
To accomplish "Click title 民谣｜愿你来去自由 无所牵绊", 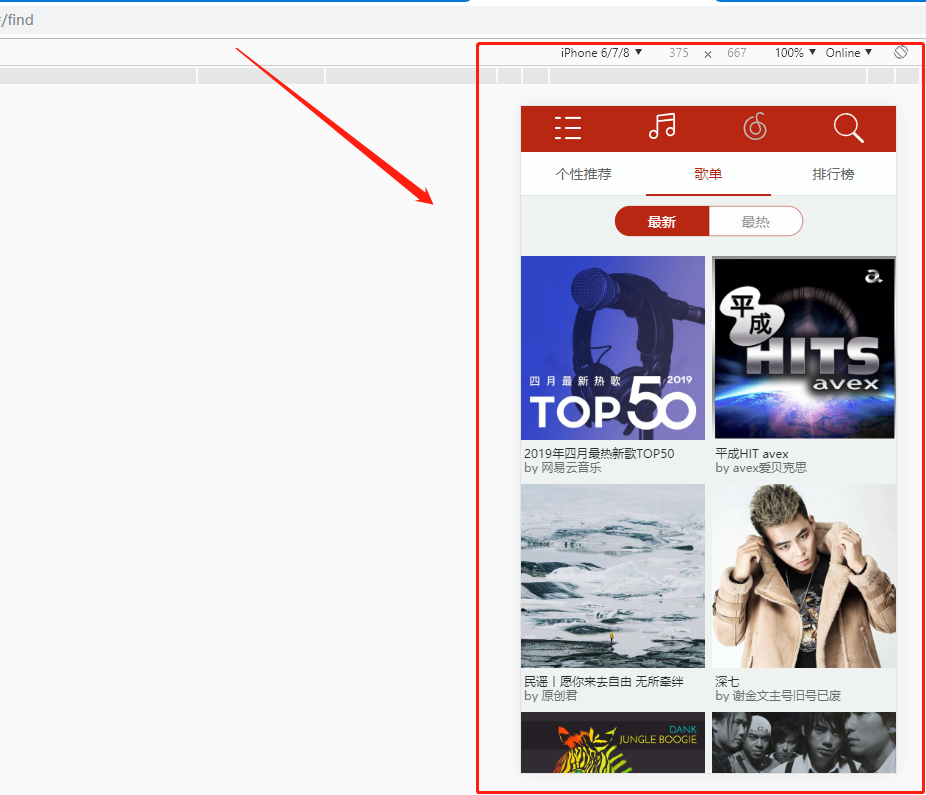I will click(x=604, y=682).
